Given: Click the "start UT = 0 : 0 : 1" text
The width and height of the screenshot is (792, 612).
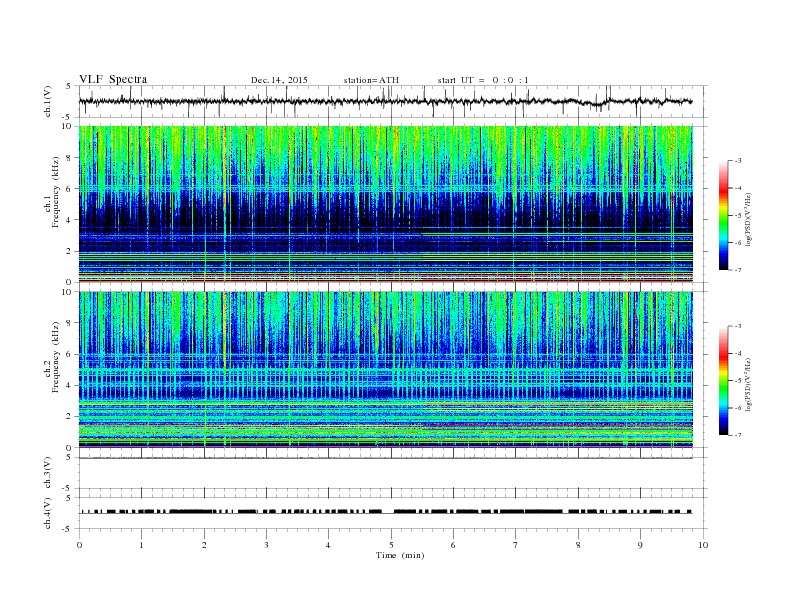Looking at the screenshot, I should tap(483, 80).
